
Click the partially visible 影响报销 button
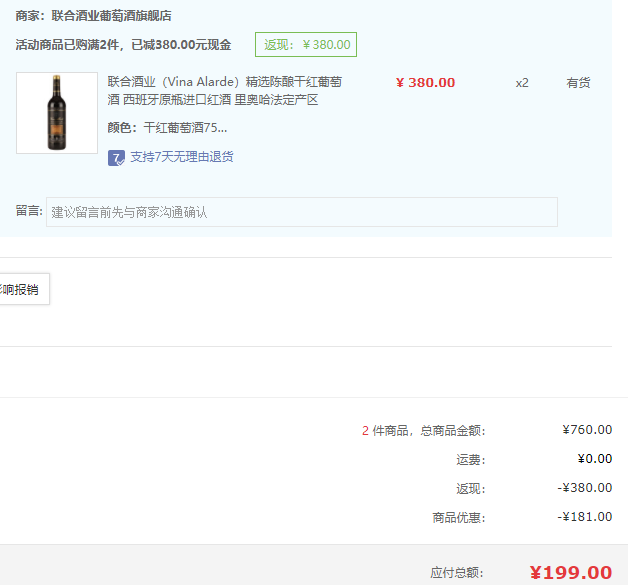tap(23, 289)
